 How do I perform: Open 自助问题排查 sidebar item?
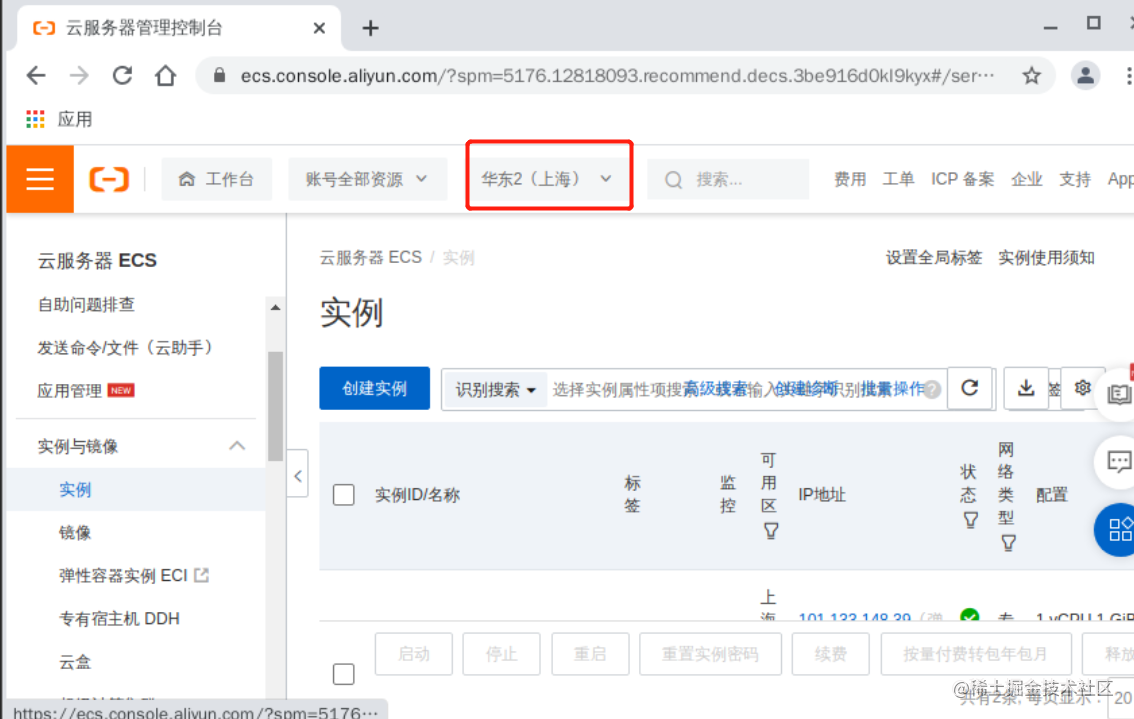tap(87, 305)
